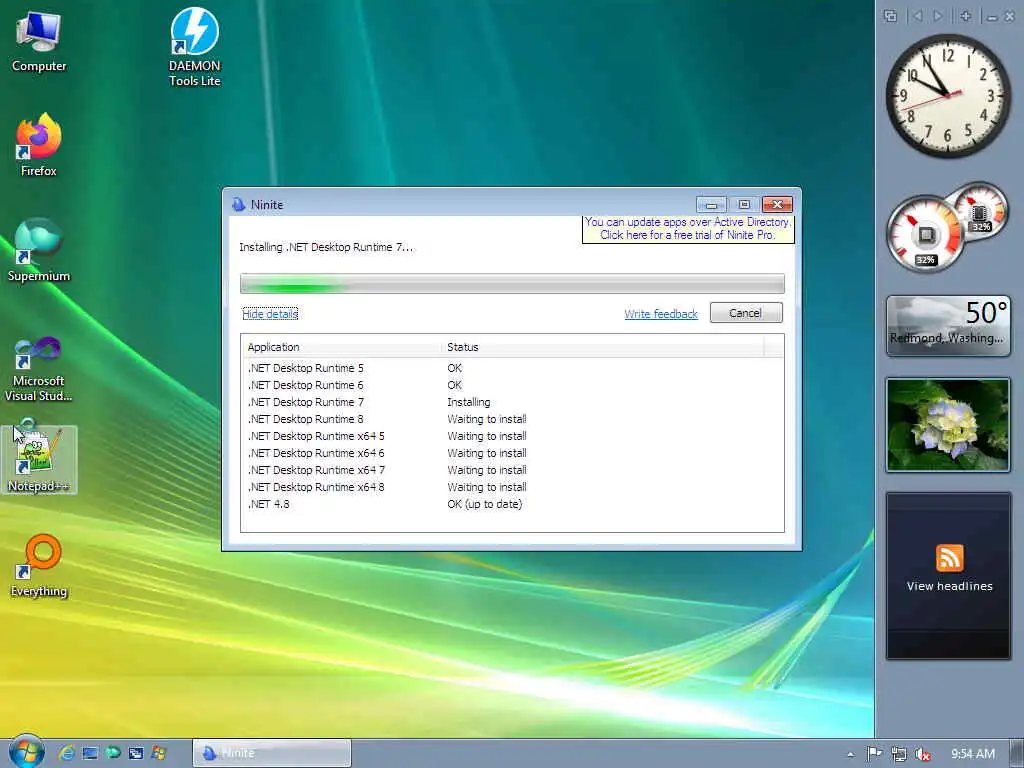The image size is (1024, 768).
Task: Click the installation progress bar
Action: (x=512, y=283)
